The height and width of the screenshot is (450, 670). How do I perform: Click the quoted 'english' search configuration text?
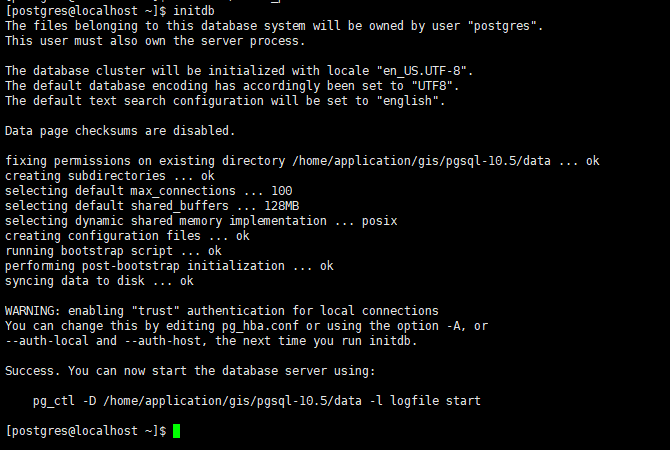pyautogui.click(x=414, y=101)
